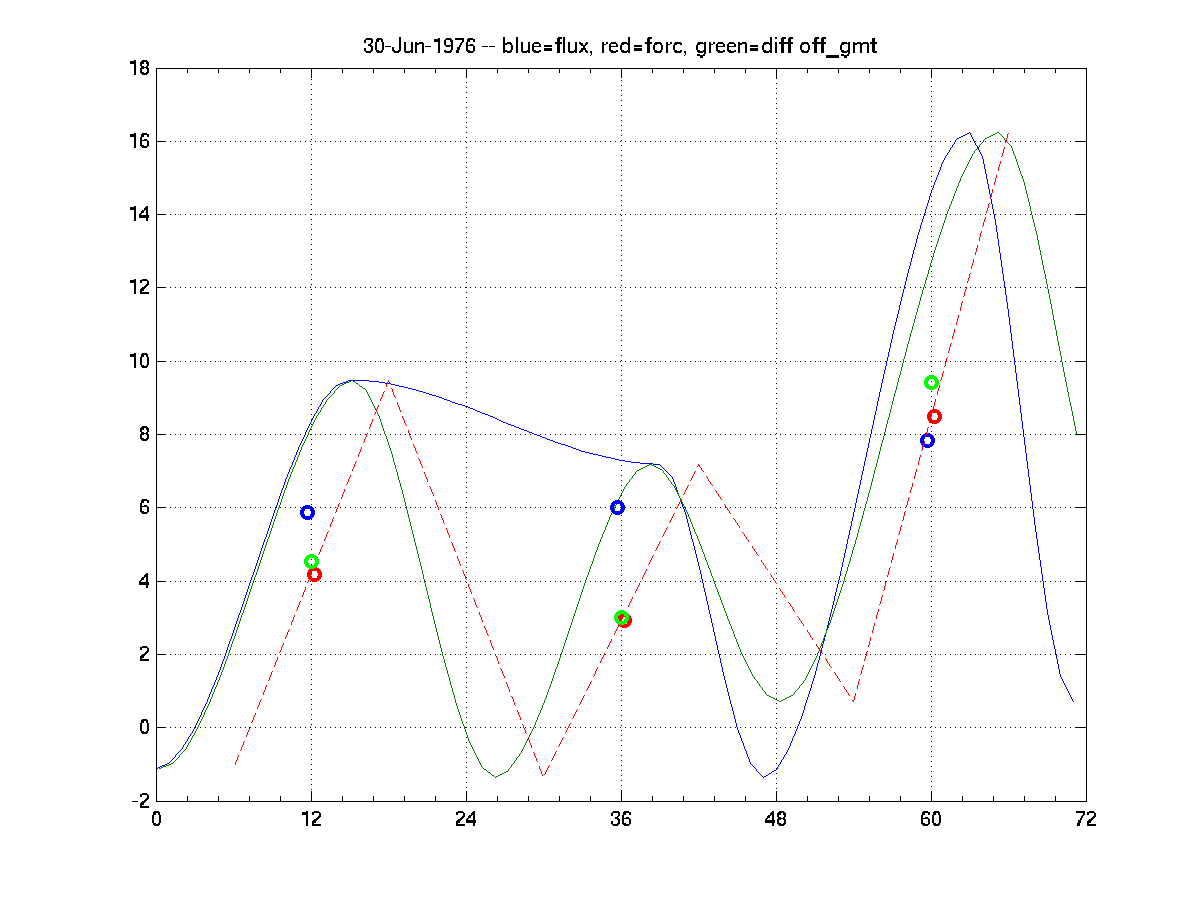
Task: Click the green circle marker near x=60
Action: (x=931, y=383)
